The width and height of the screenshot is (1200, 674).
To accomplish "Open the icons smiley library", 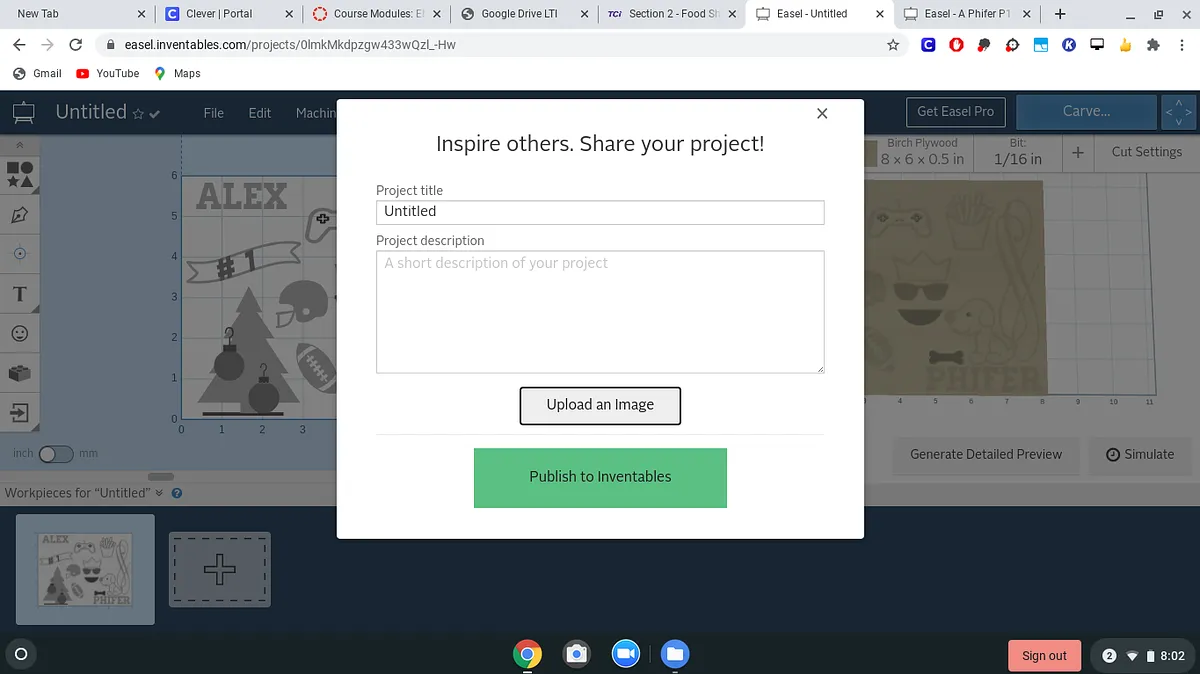I will click(20, 333).
